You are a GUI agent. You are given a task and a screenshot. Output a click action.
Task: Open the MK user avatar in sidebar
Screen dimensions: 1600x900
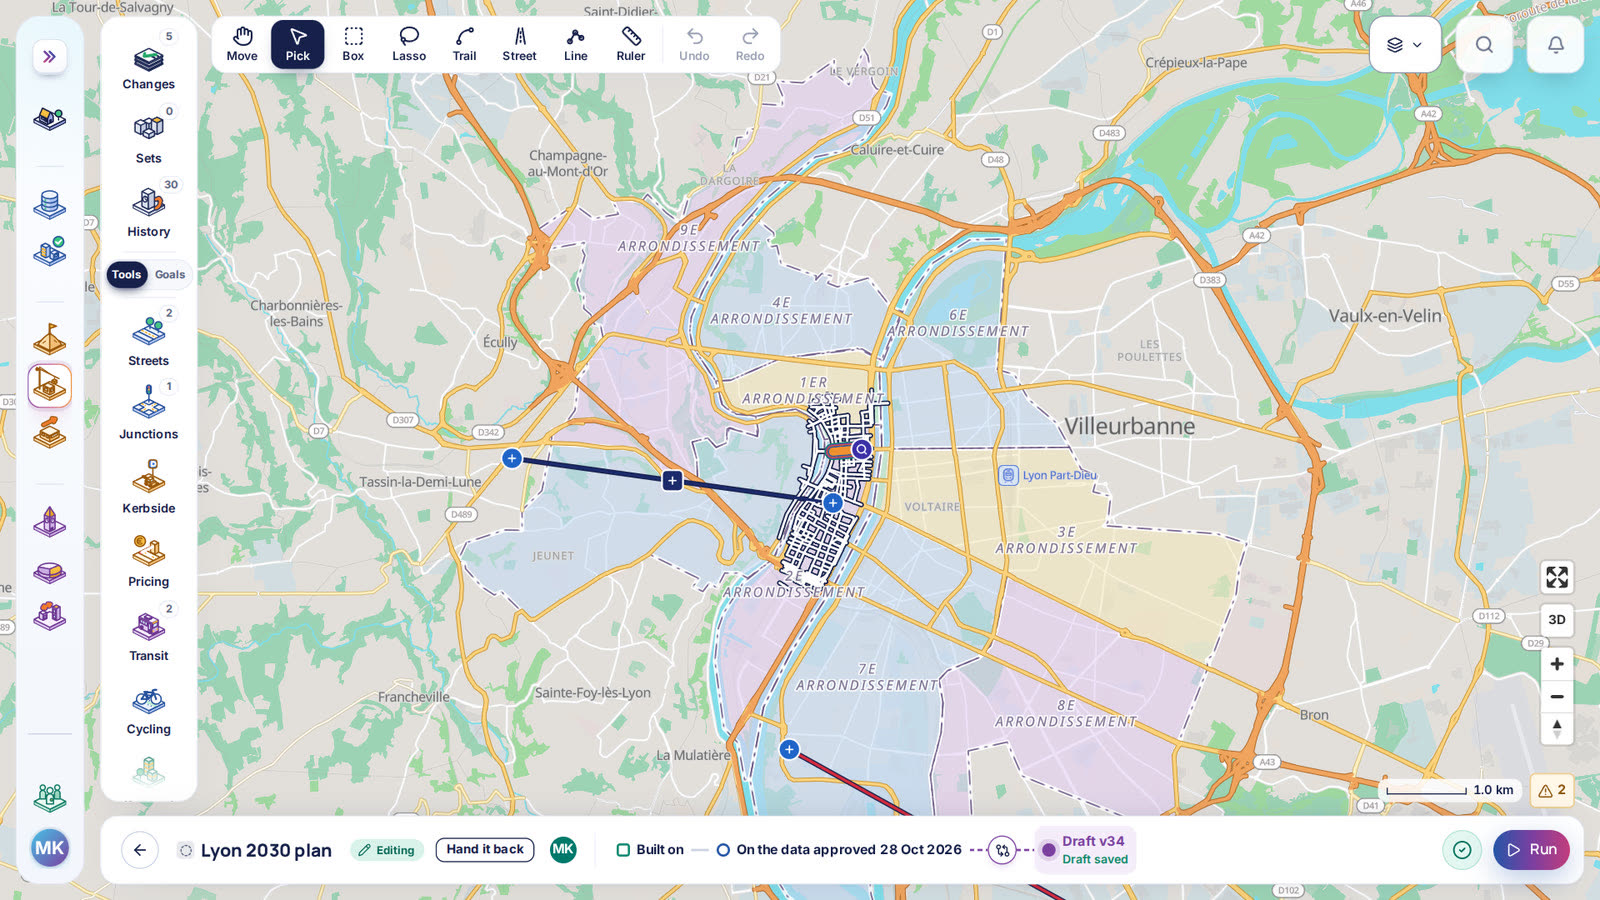pos(50,849)
